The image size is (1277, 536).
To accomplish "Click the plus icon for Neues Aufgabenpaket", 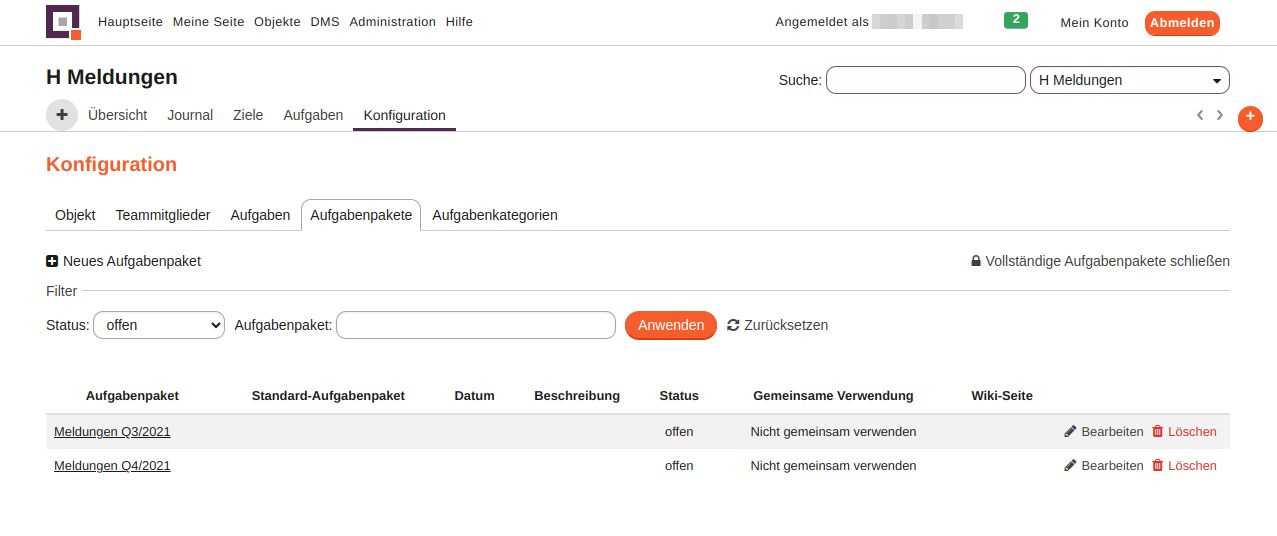I will point(52,261).
